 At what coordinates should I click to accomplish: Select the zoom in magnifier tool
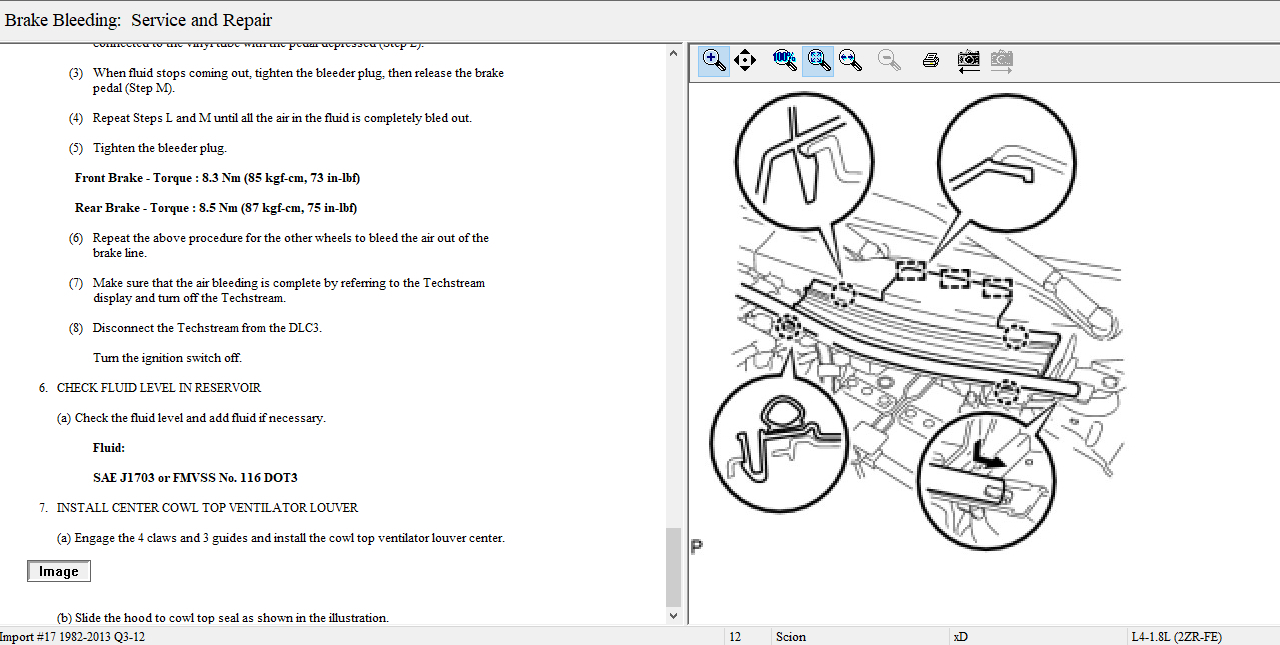(713, 60)
